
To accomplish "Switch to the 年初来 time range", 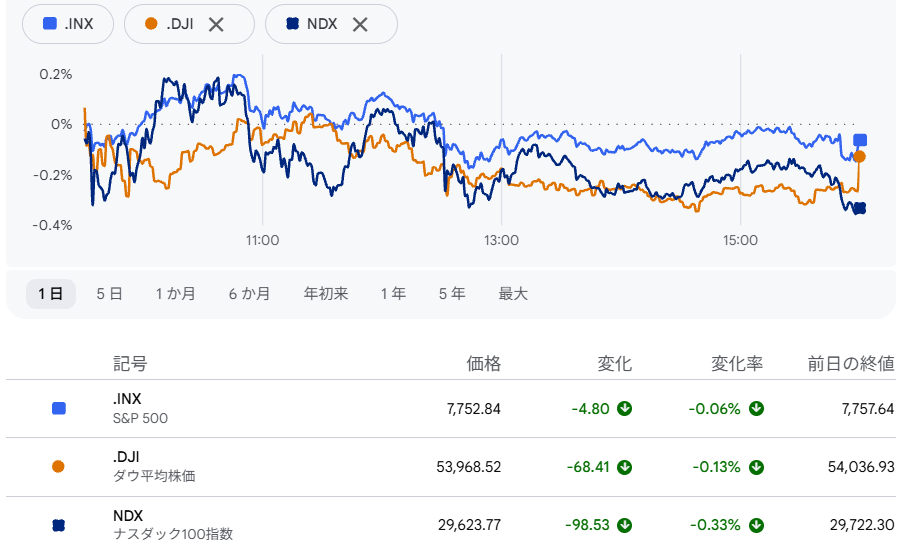I will 326,294.
